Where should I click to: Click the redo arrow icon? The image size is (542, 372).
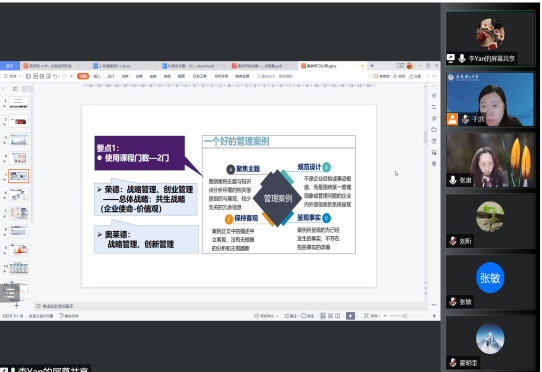(x=64, y=76)
